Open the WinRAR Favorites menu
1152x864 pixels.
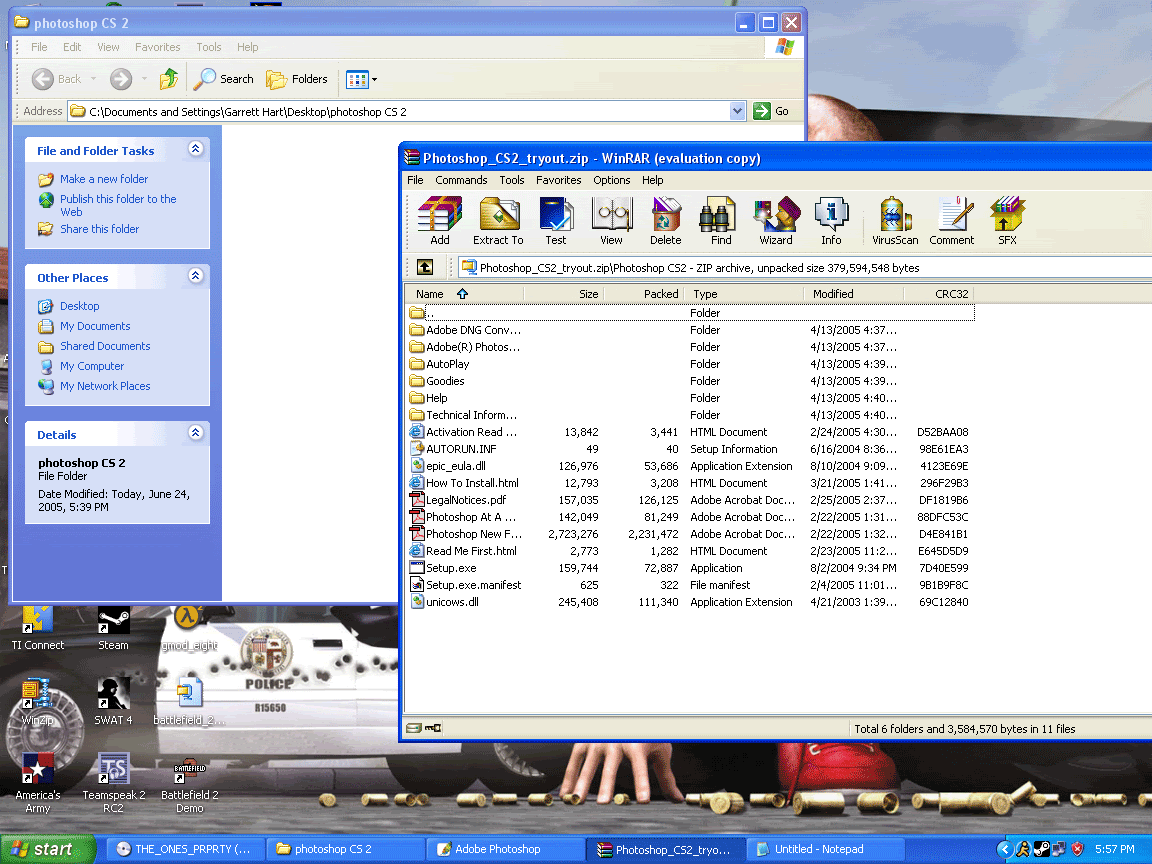pyautogui.click(x=558, y=180)
